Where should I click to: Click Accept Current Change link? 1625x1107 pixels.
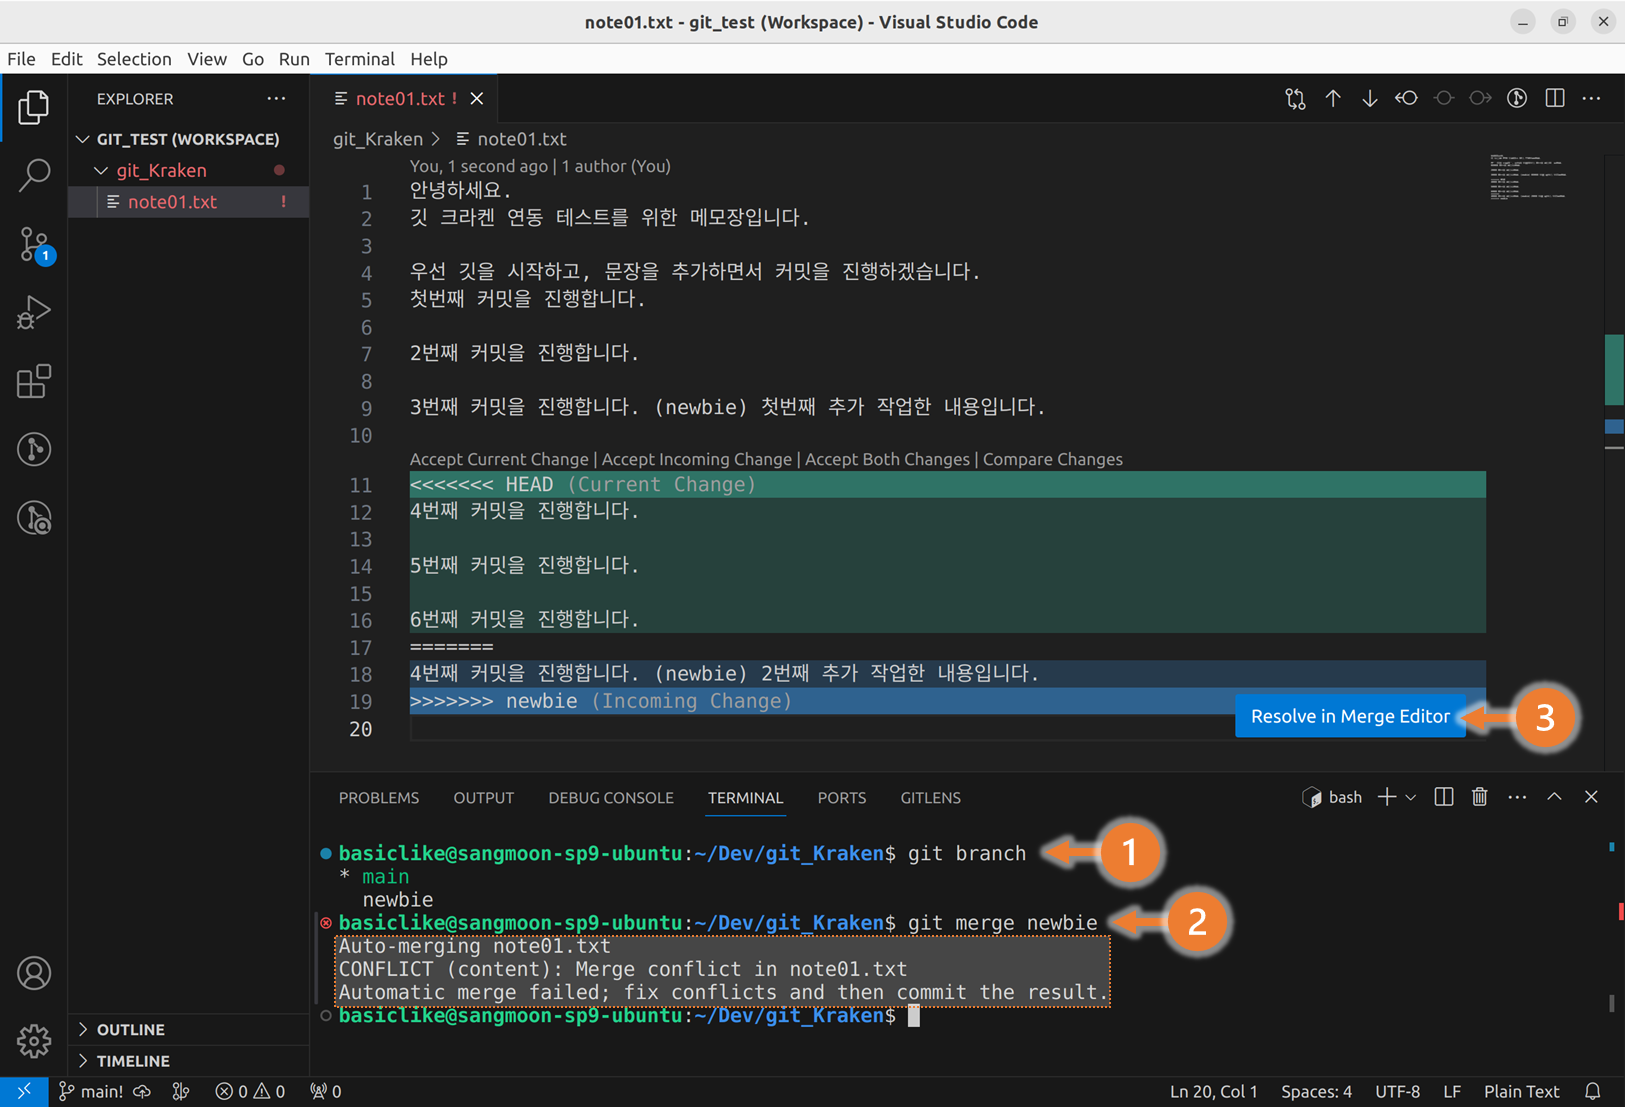(499, 459)
